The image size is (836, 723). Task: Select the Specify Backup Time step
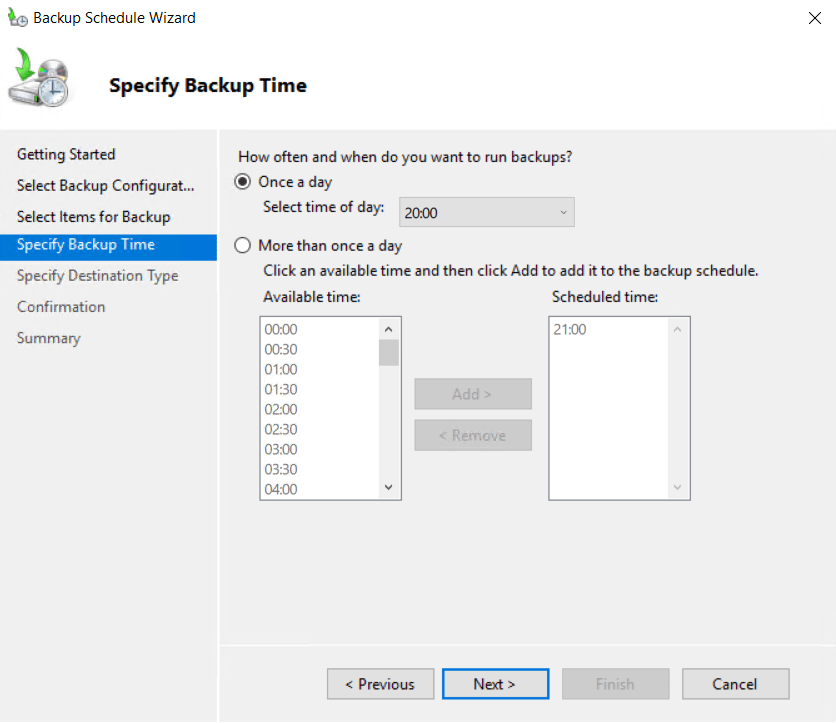click(86, 245)
